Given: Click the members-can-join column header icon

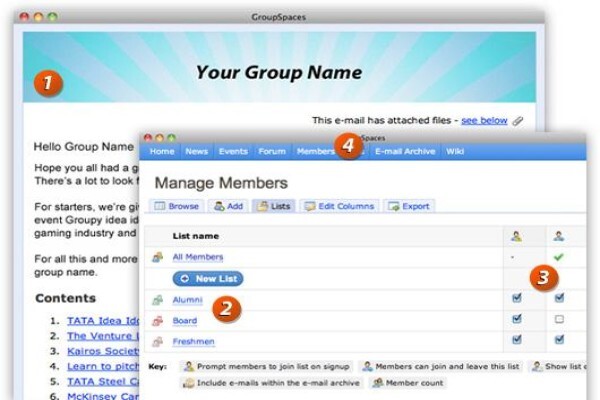Looking at the screenshot, I should tap(559, 237).
